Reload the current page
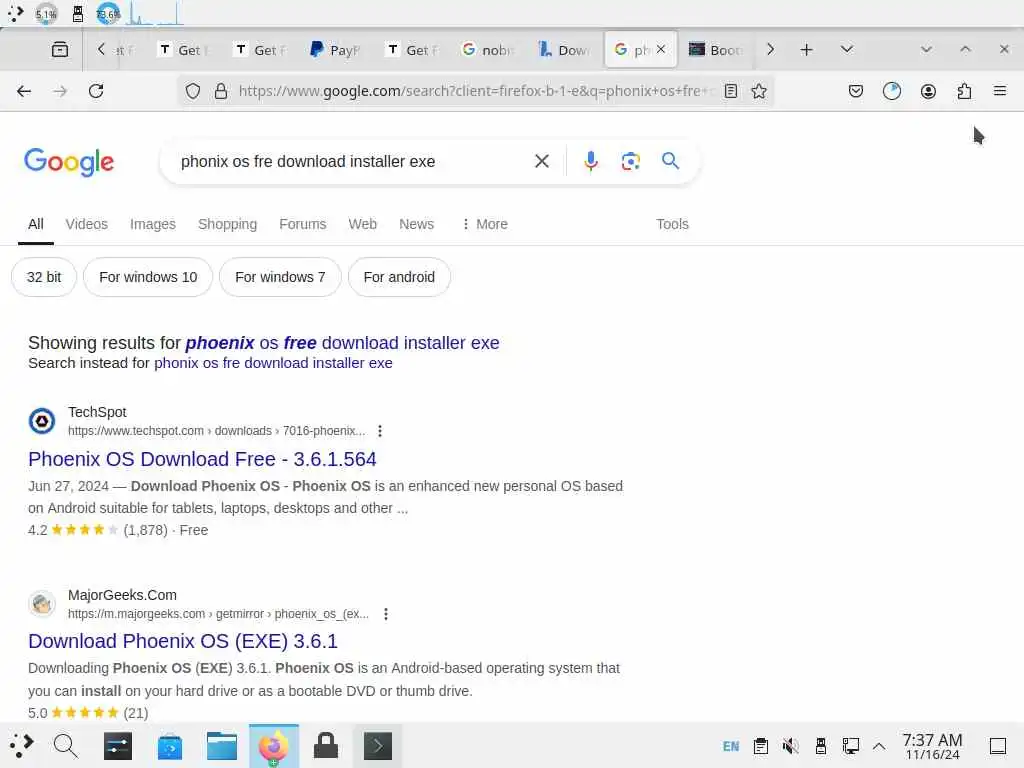Image resolution: width=1024 pixels, height=768 pixels. [x=96, y=91]
